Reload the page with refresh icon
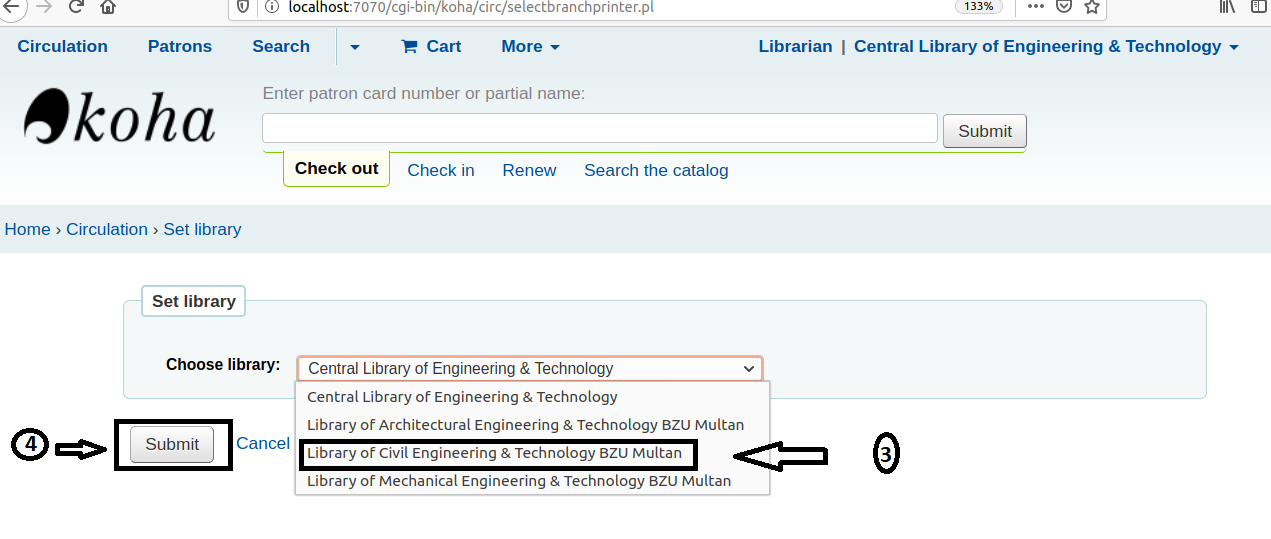 click(x=76, y=6)
